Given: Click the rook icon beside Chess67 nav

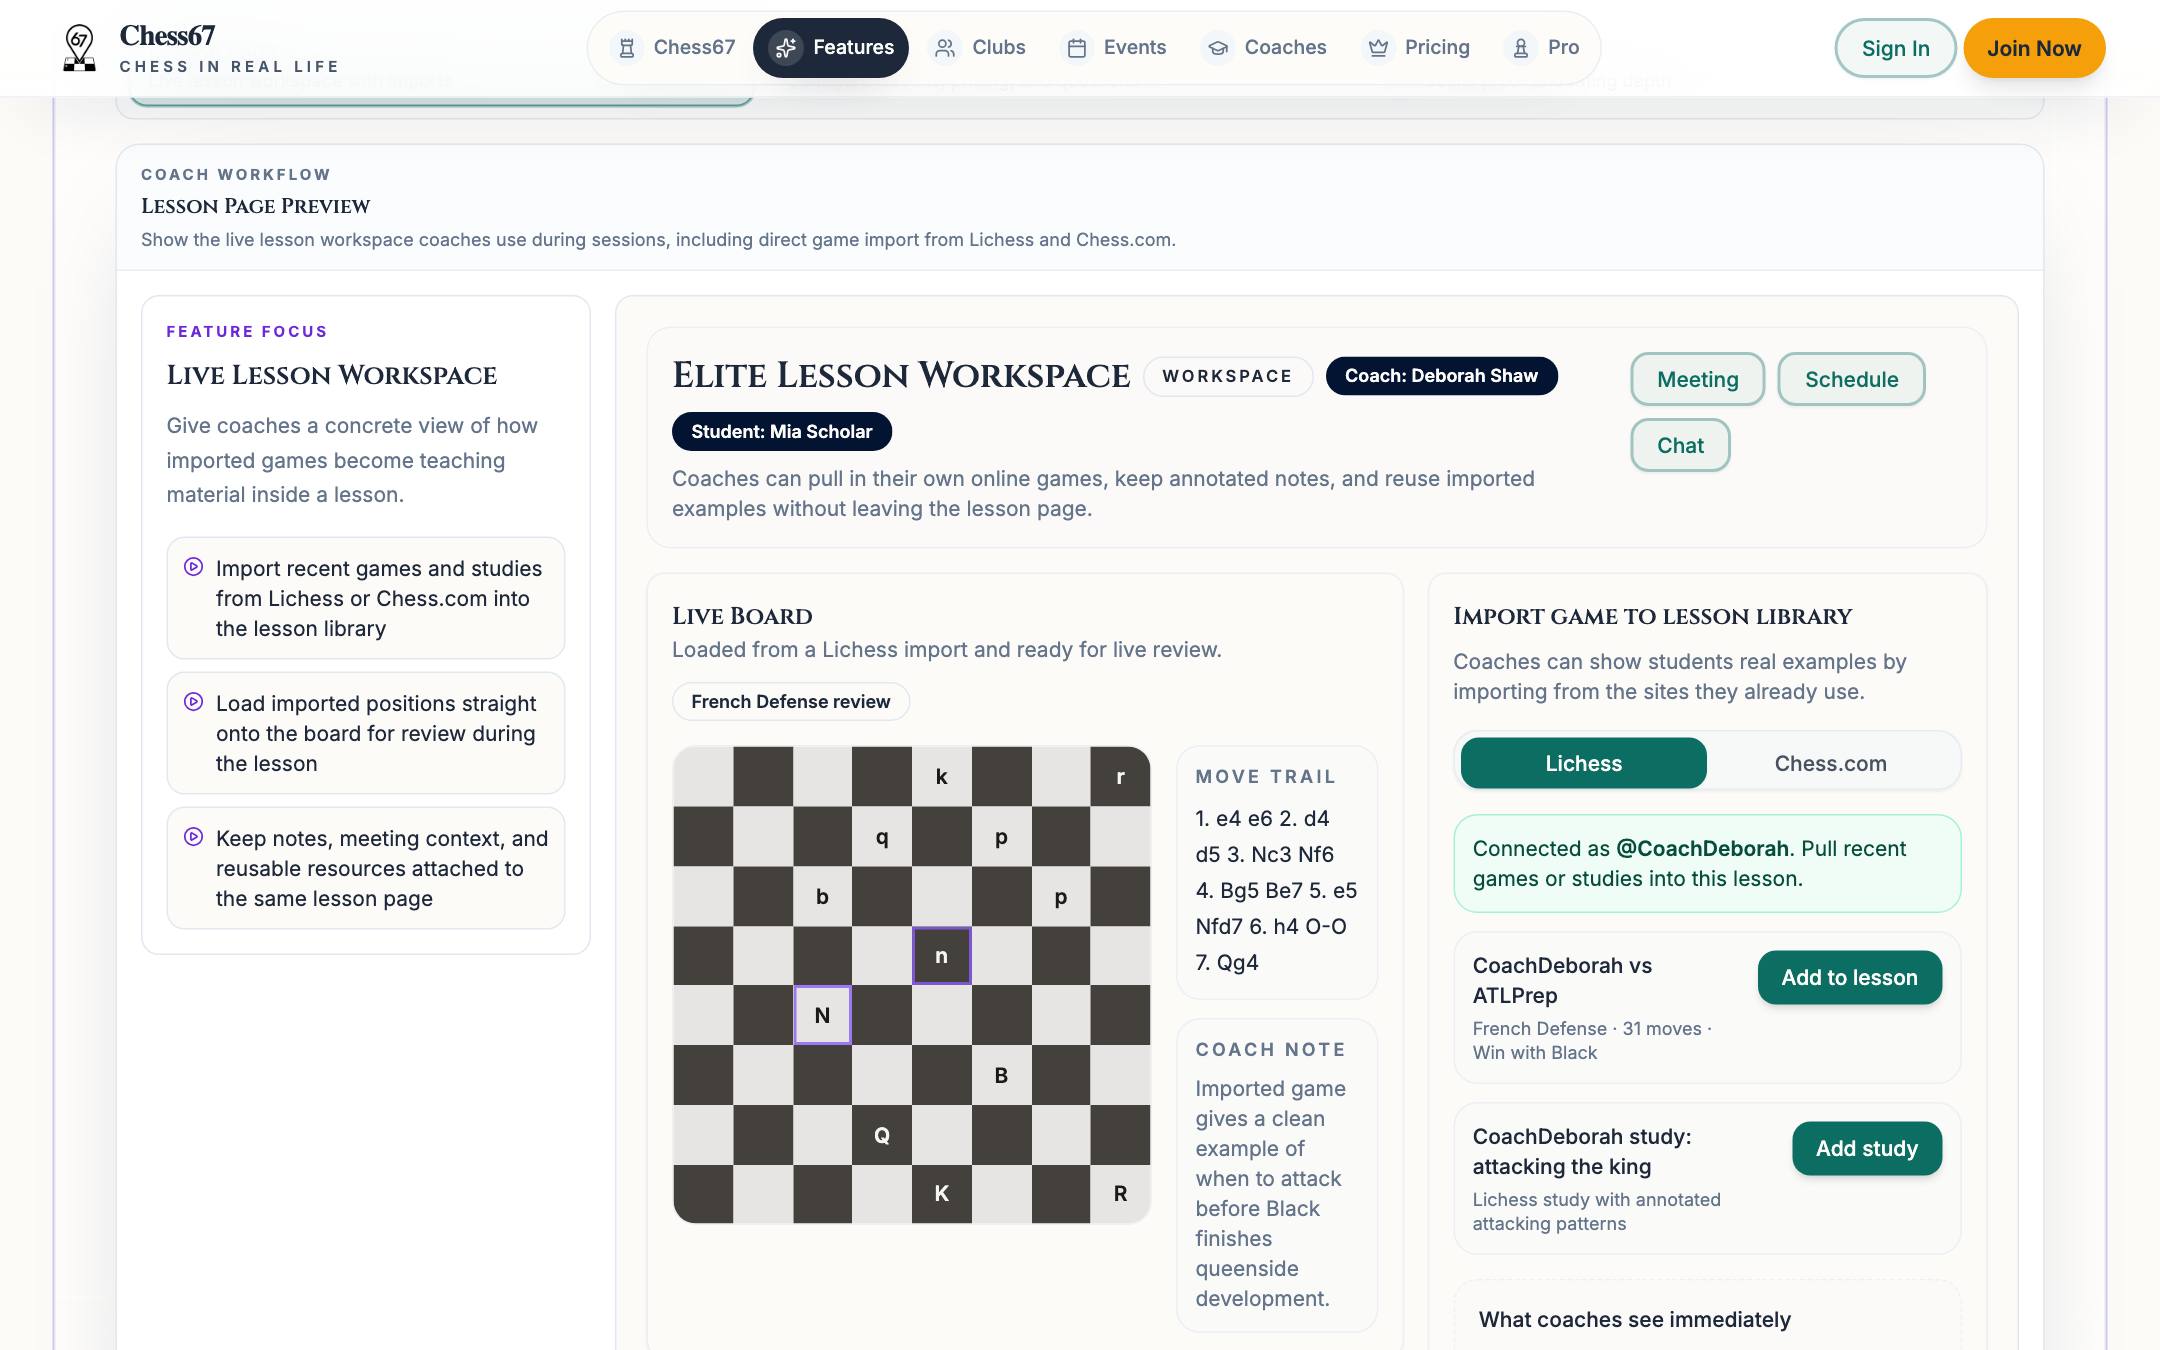Looking at the screenshot, I should click(x=627, y=48).
